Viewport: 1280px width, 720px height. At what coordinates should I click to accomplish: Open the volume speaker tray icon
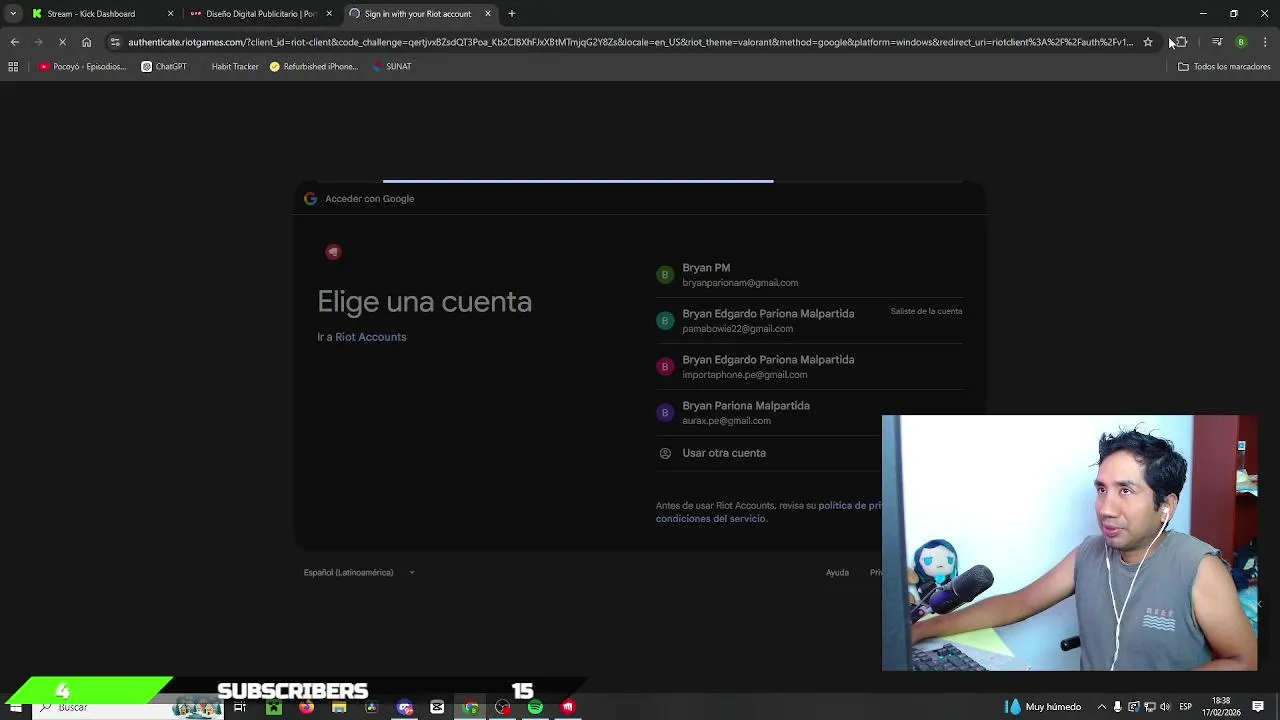pyautogui.click(x=1164, y=707)
